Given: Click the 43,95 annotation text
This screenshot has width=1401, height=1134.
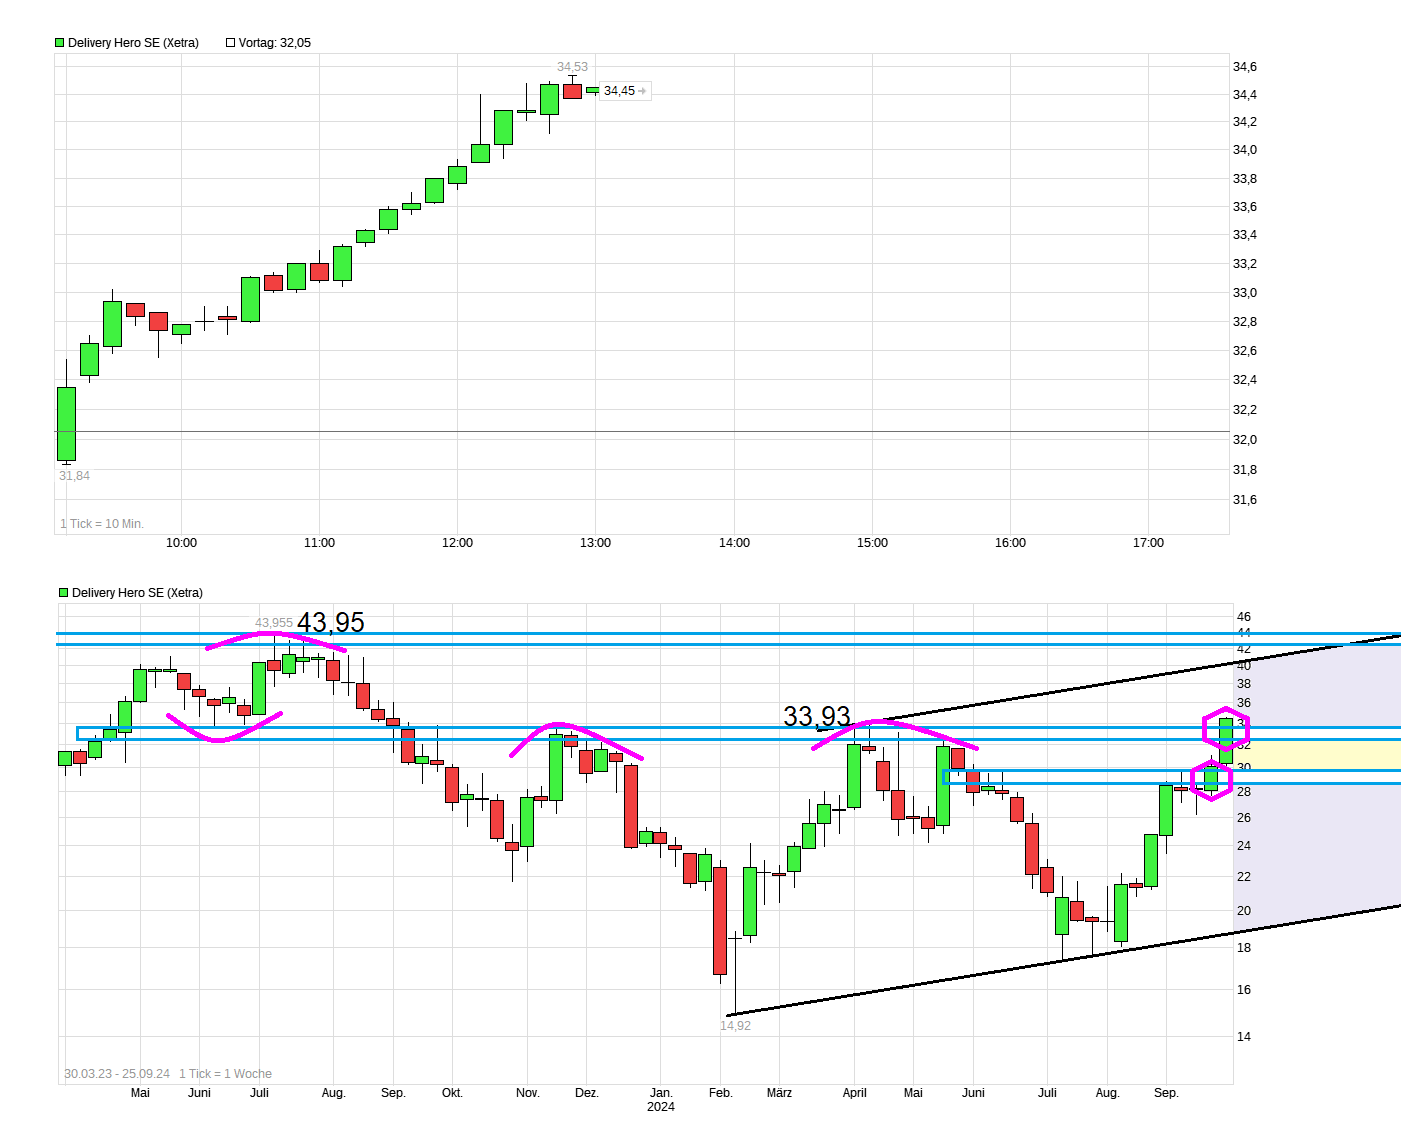Looking at the screenshot, I should (x=331, y=622).
